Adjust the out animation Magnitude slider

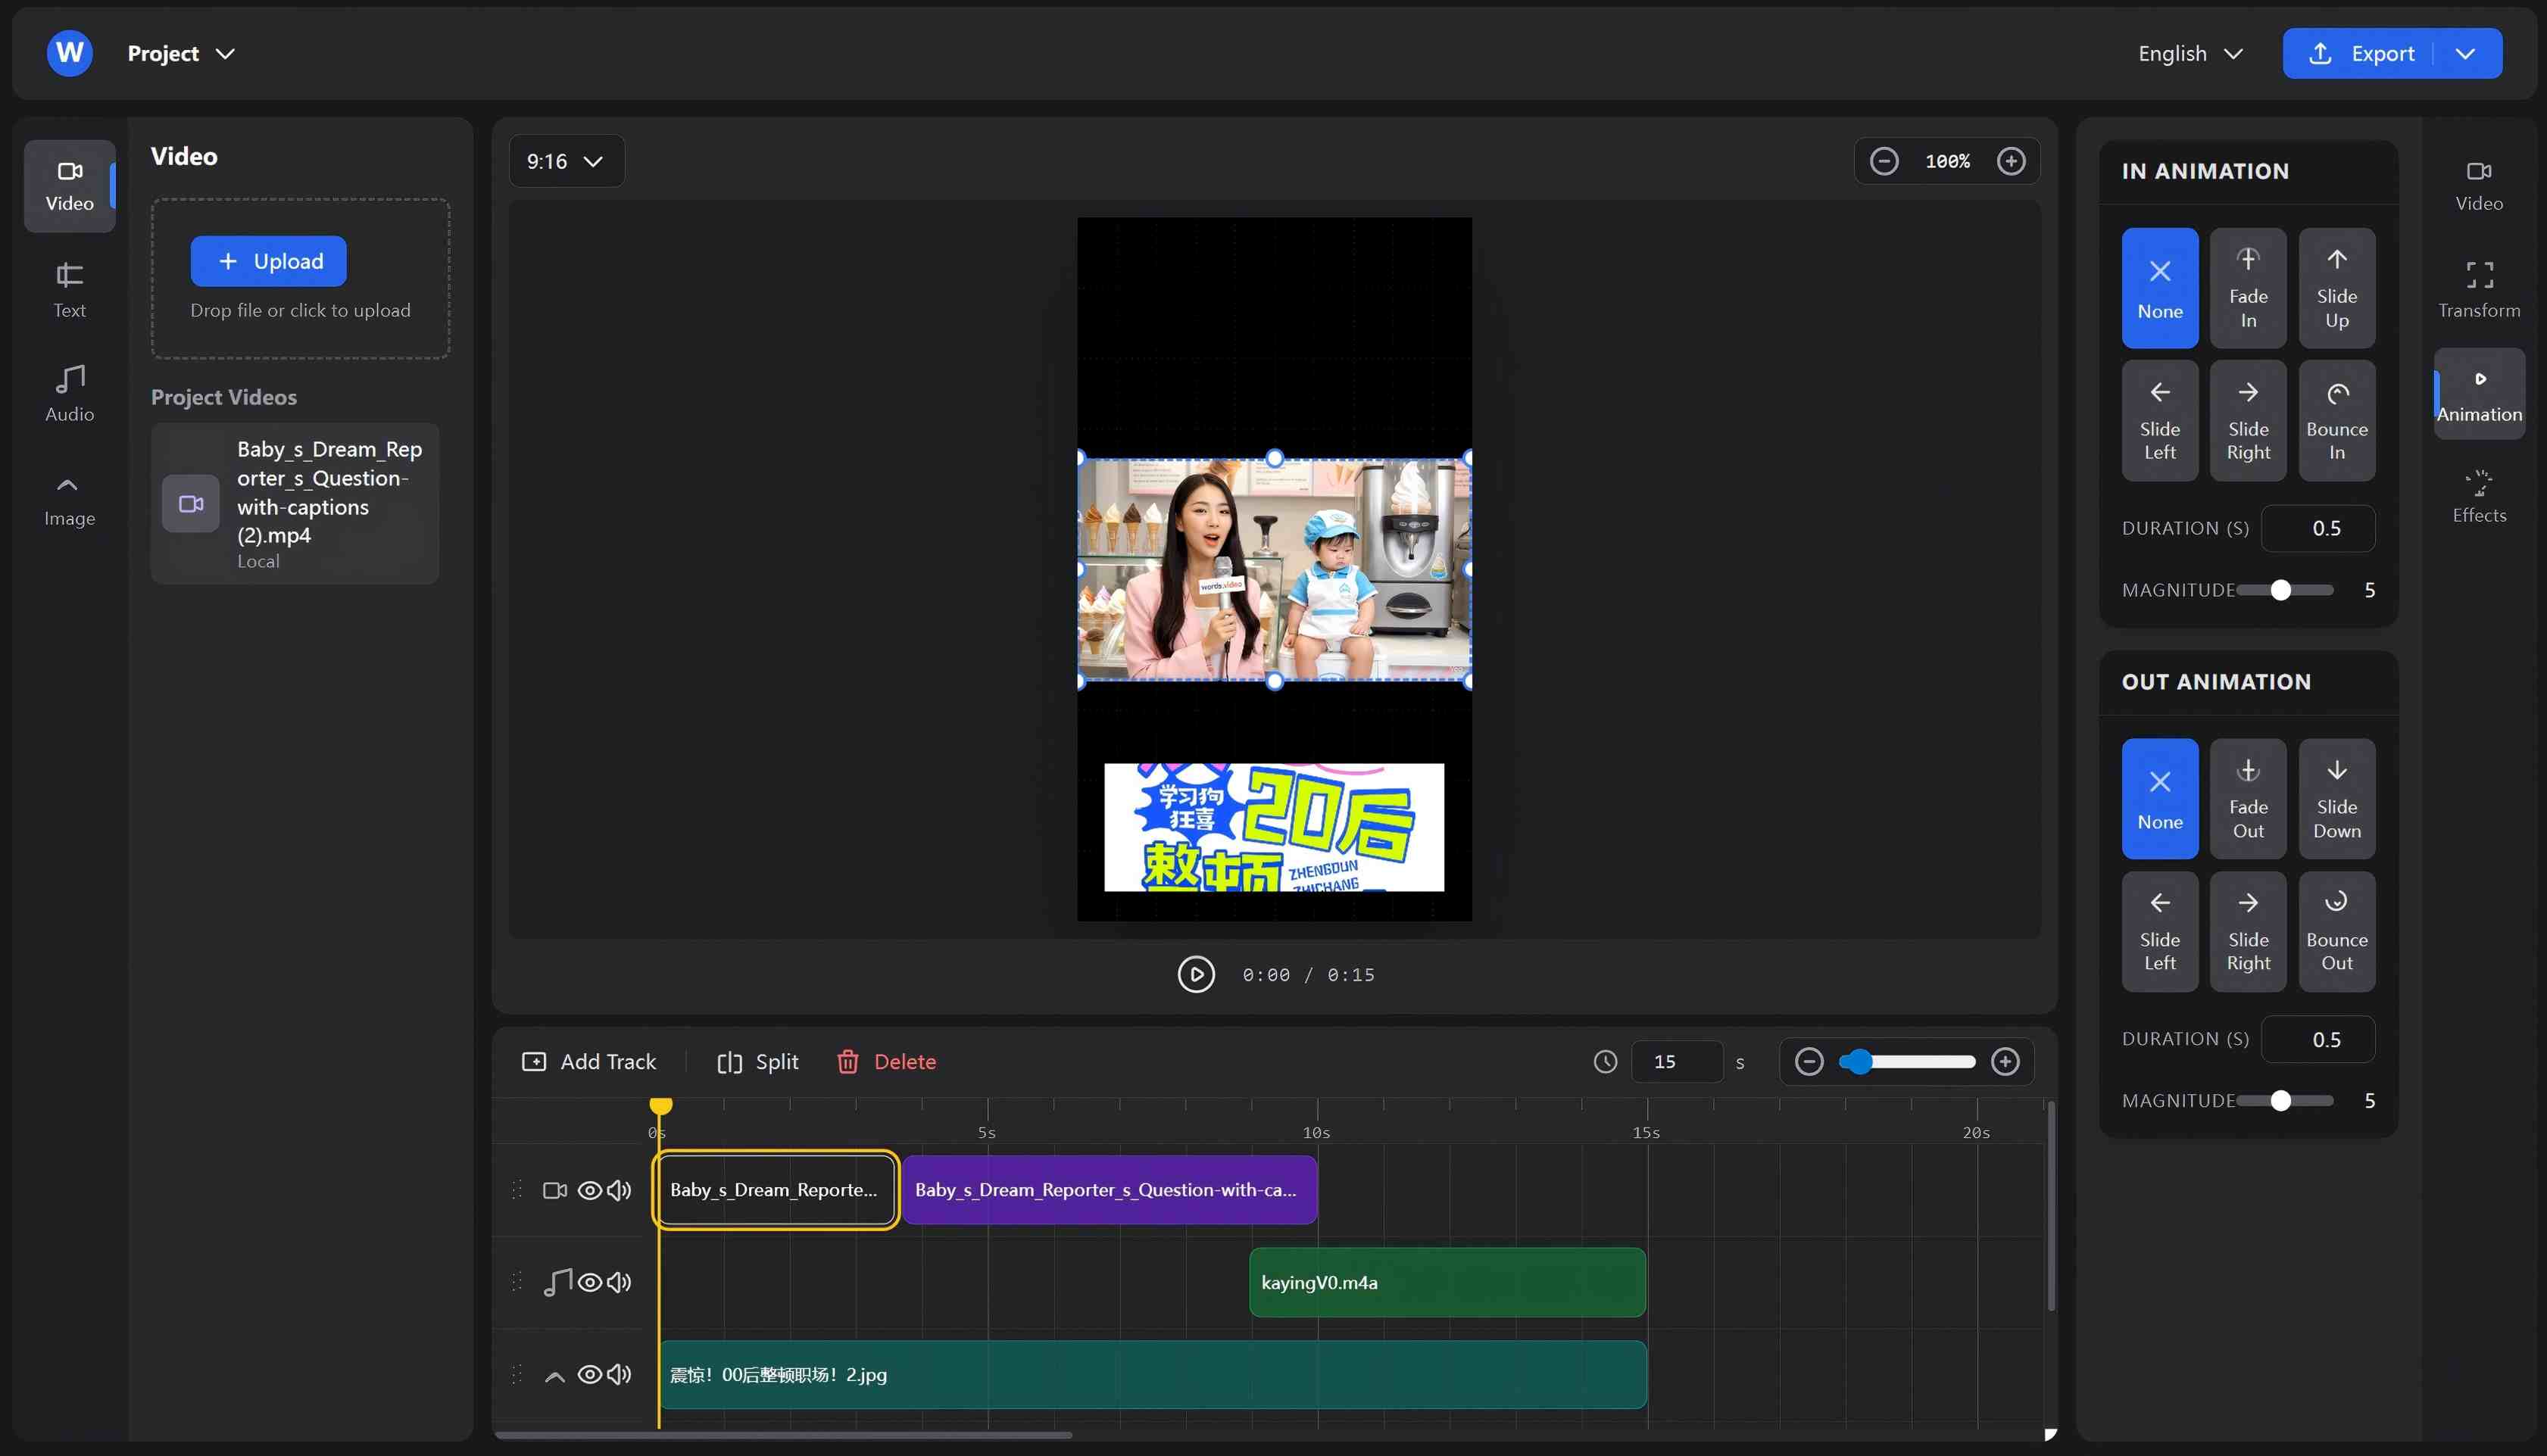tap(2280, 1100)
